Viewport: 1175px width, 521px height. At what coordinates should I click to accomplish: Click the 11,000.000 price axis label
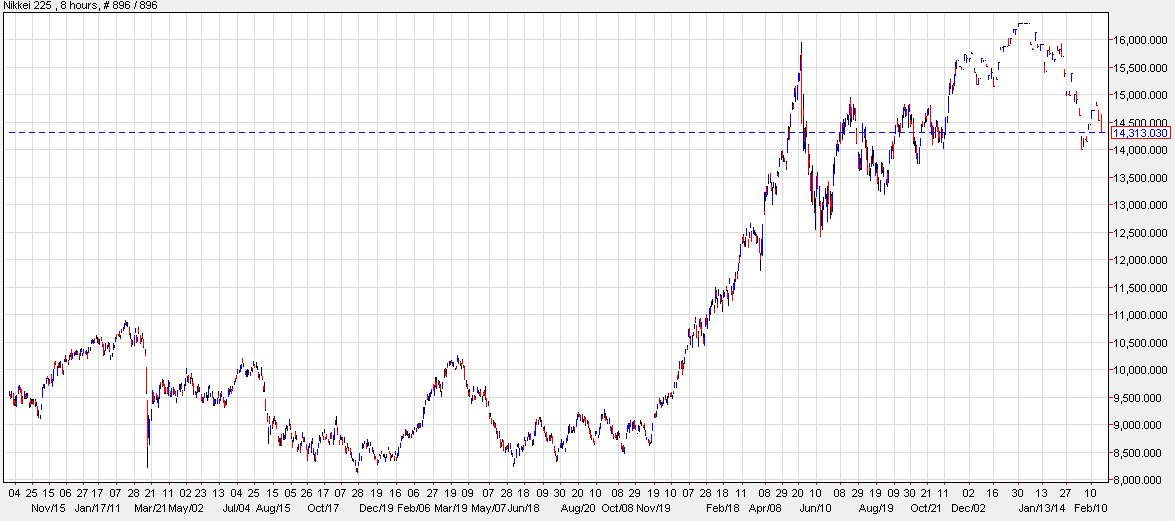pyautogui.click(x=1141, y=315)
